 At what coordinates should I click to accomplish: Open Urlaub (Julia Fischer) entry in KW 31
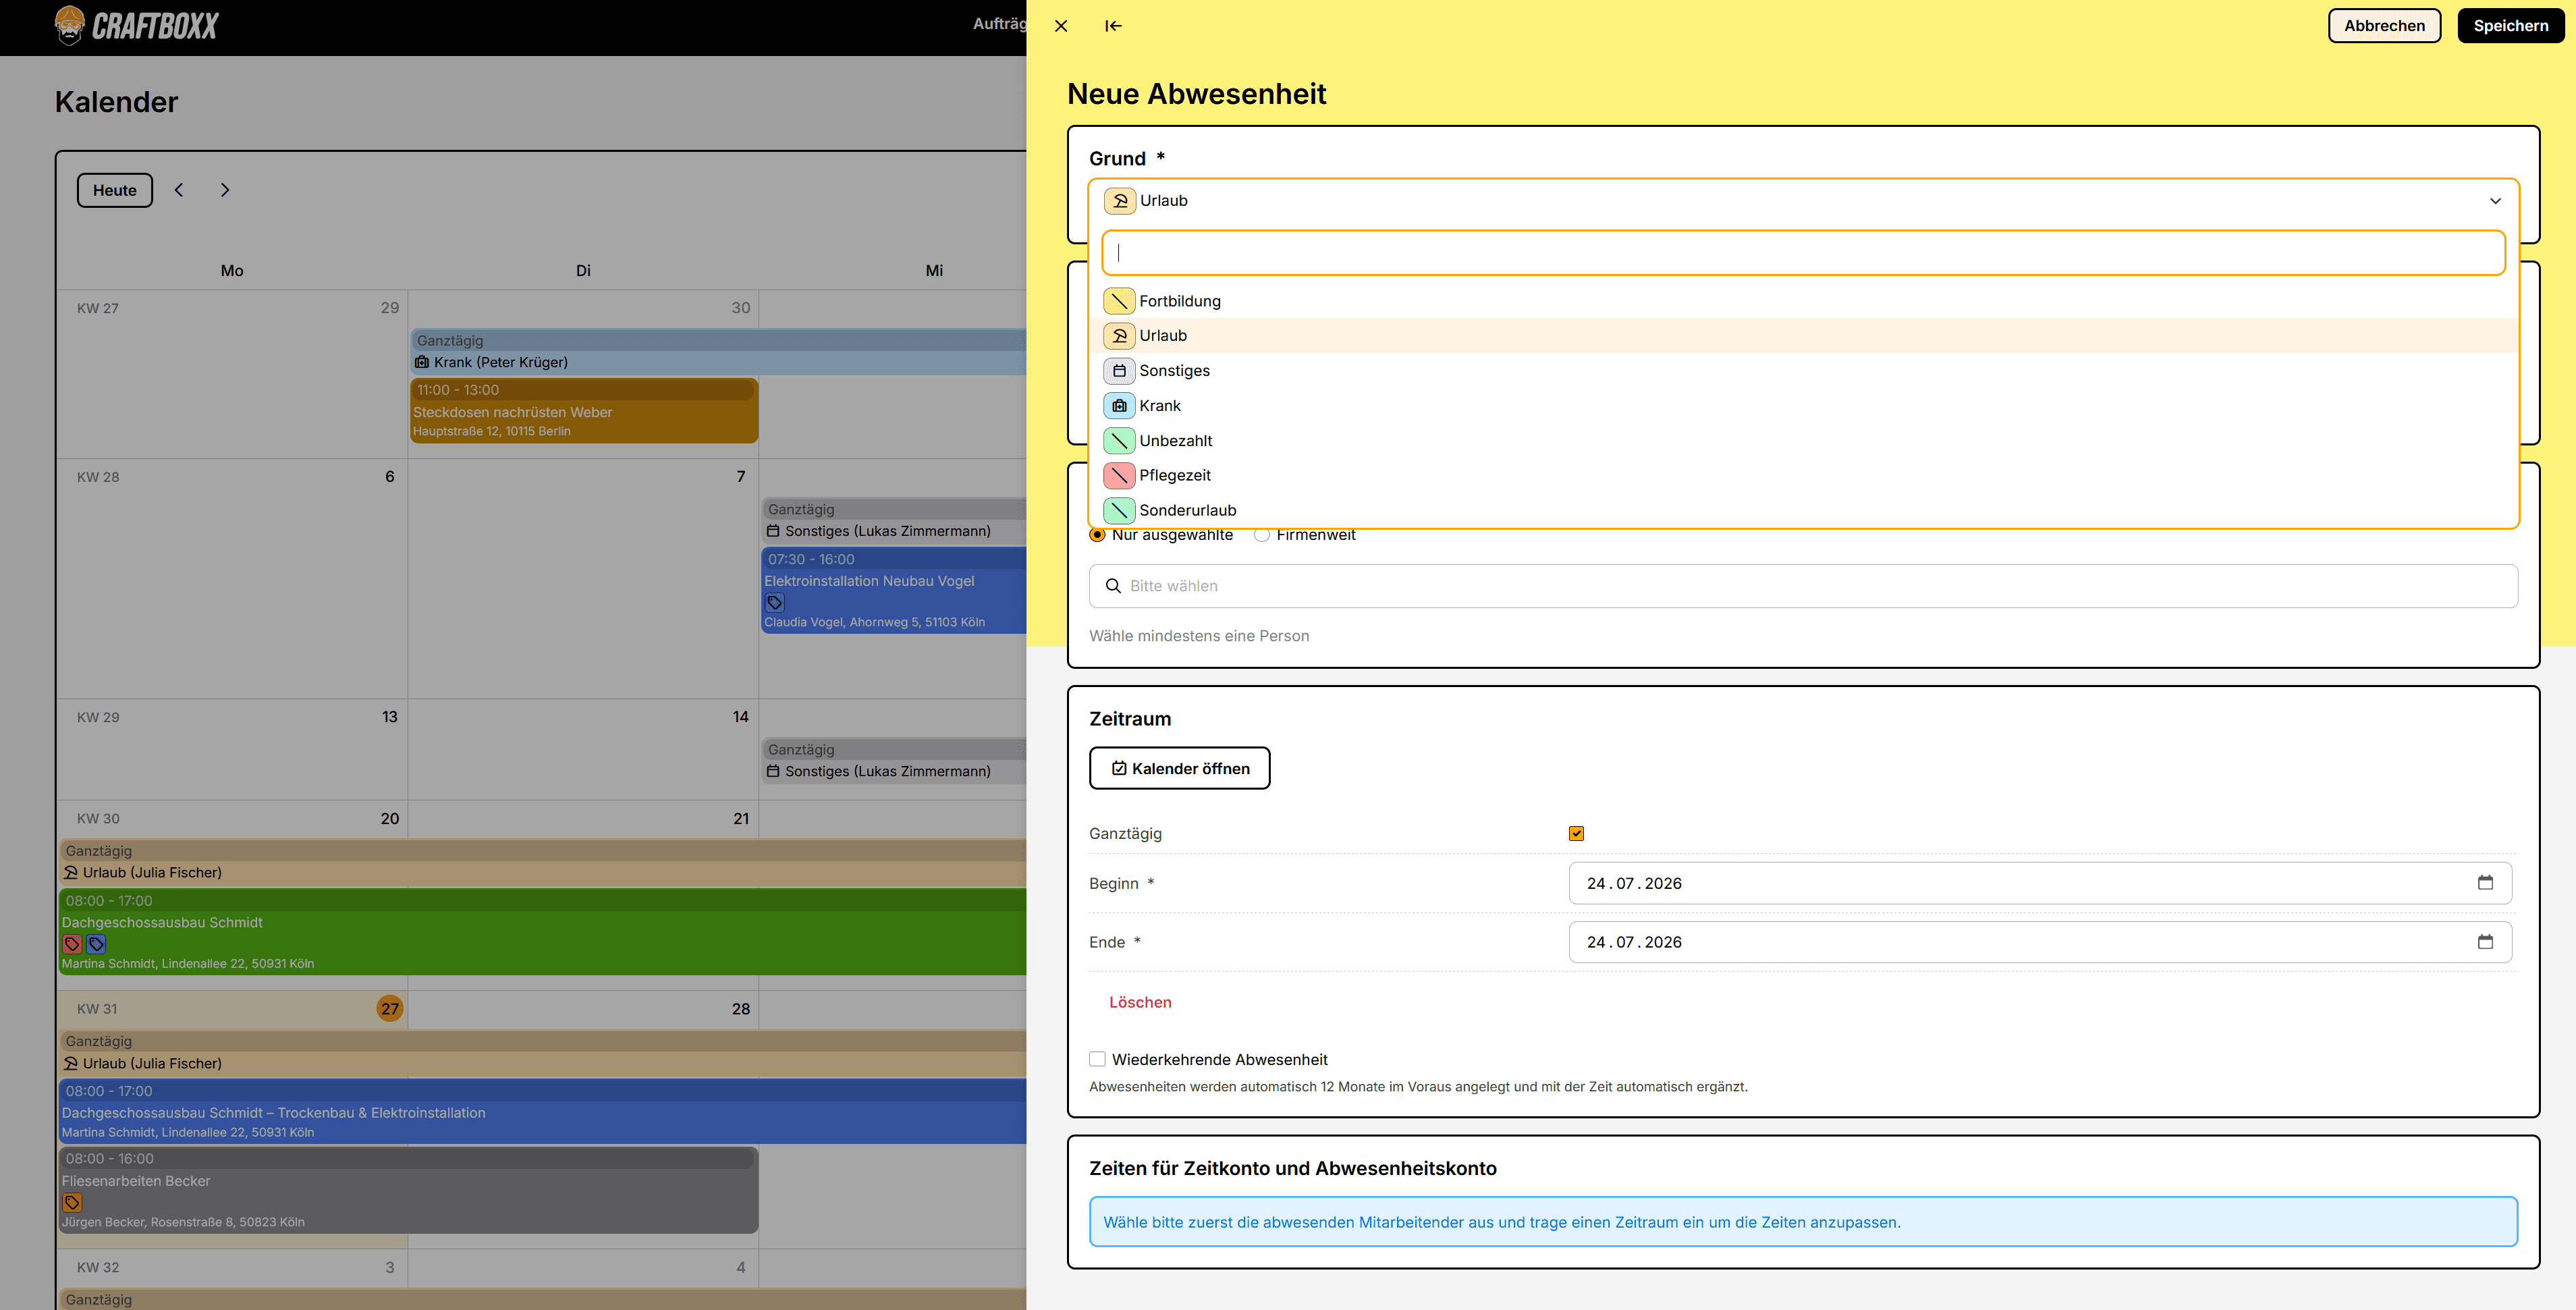543,1053
